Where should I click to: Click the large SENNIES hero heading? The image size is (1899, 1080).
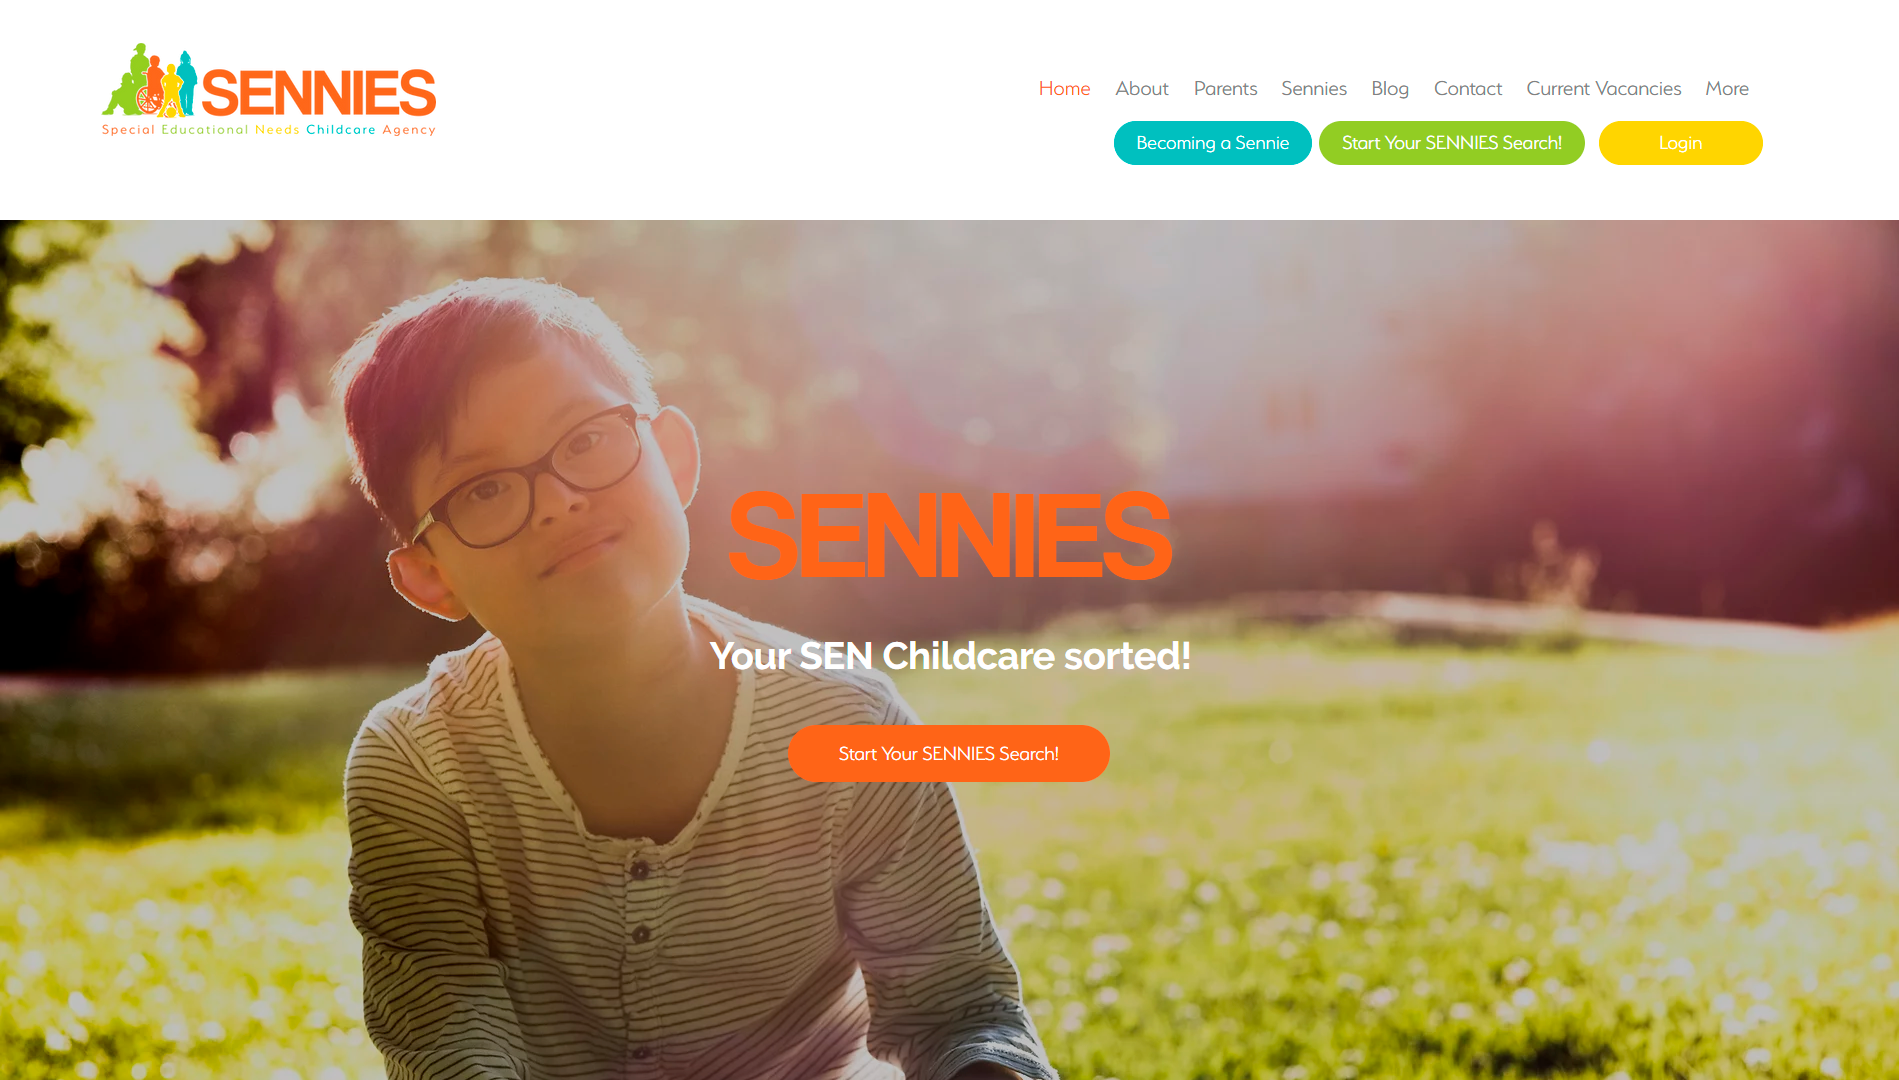click(950, 536)
